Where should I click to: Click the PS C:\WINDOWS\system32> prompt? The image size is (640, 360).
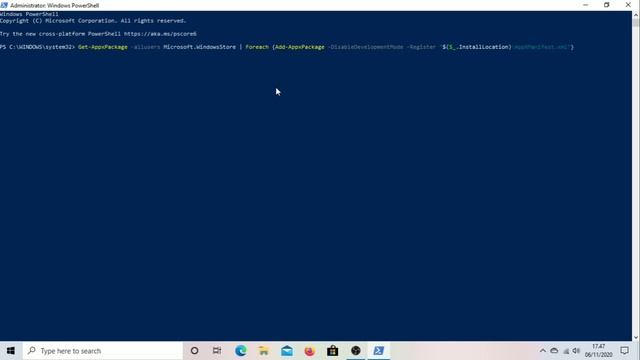point(37,47)
